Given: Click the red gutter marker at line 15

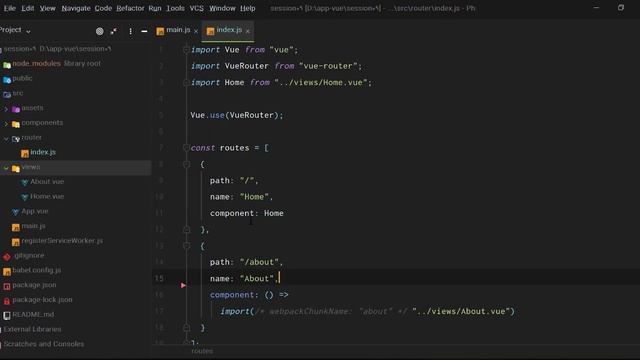Looking at the screenshot, I should [183, 285].
